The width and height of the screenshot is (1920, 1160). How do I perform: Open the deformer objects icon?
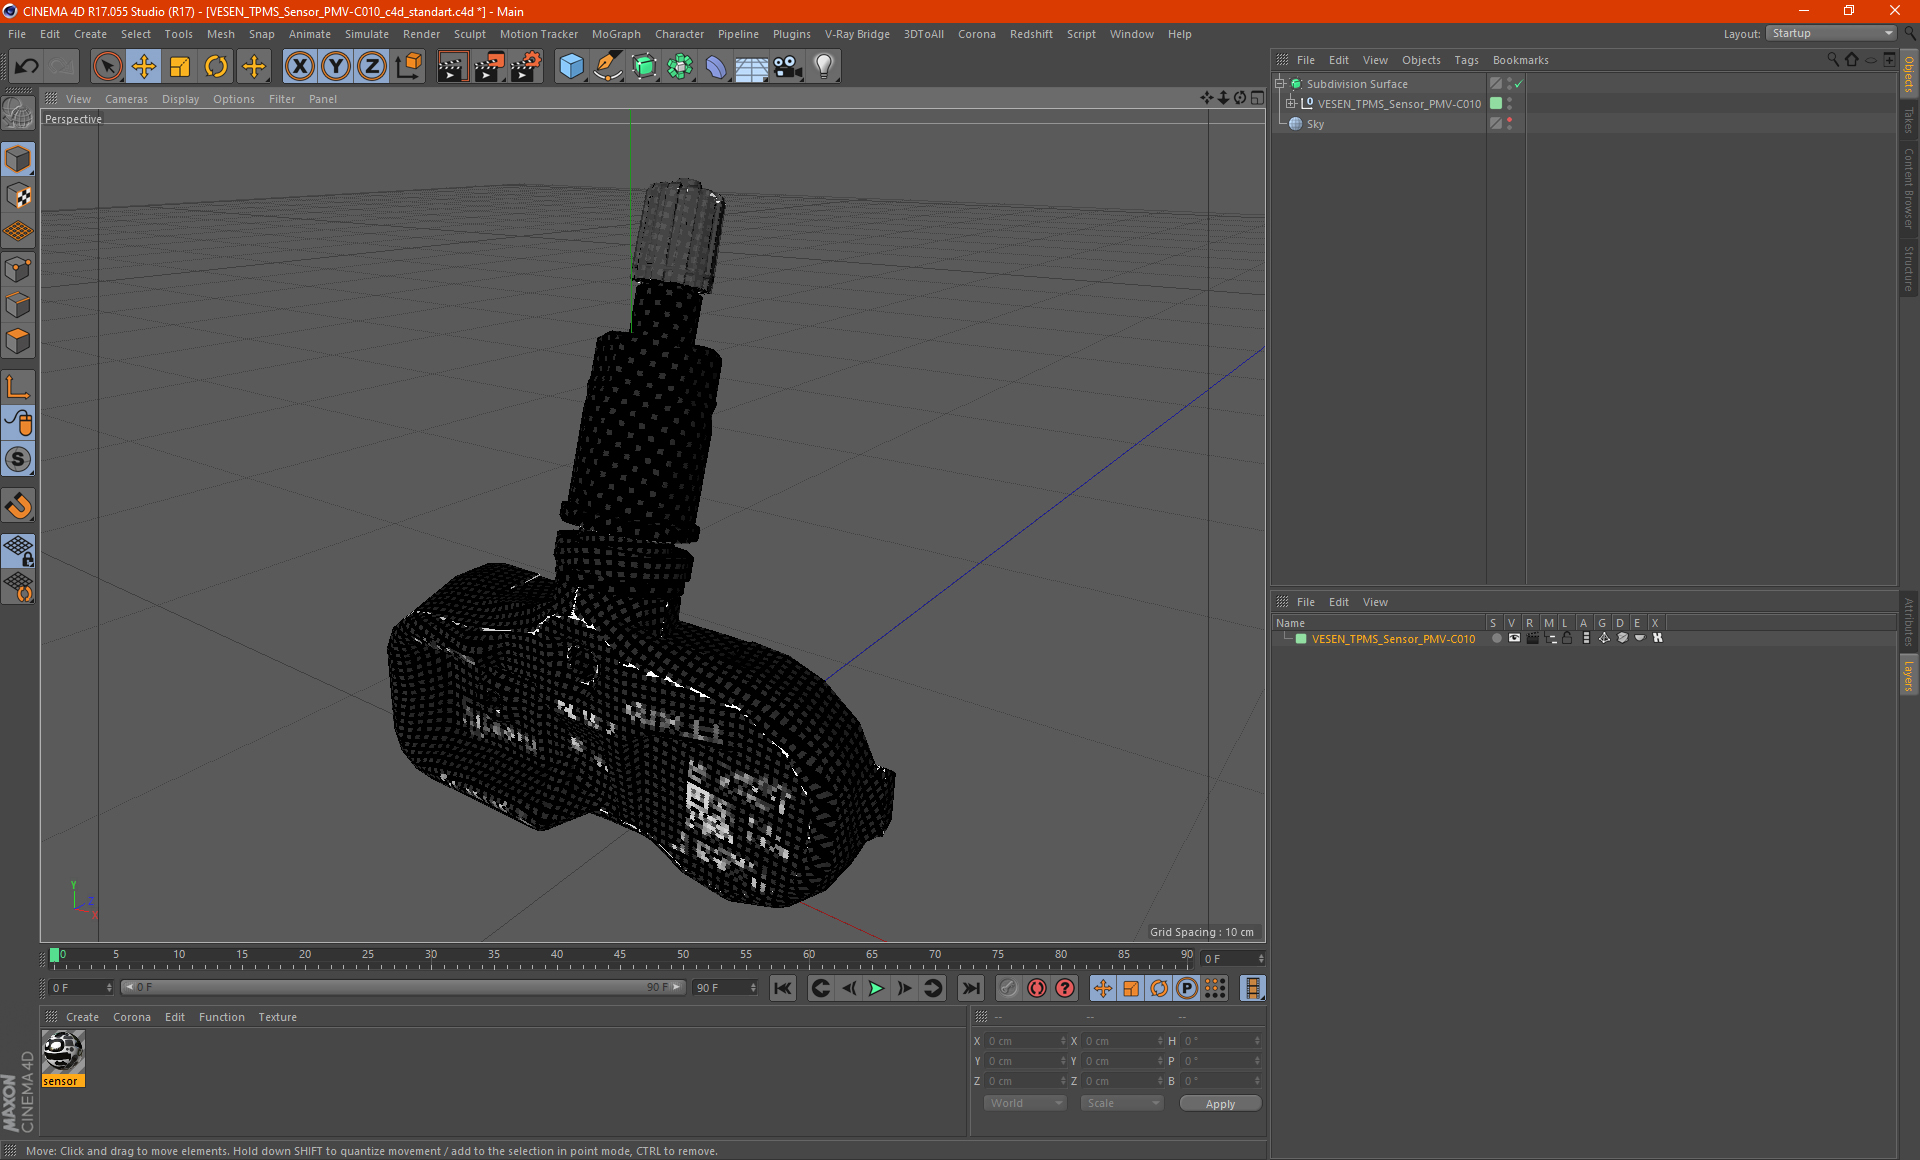(x=716, y=67)
